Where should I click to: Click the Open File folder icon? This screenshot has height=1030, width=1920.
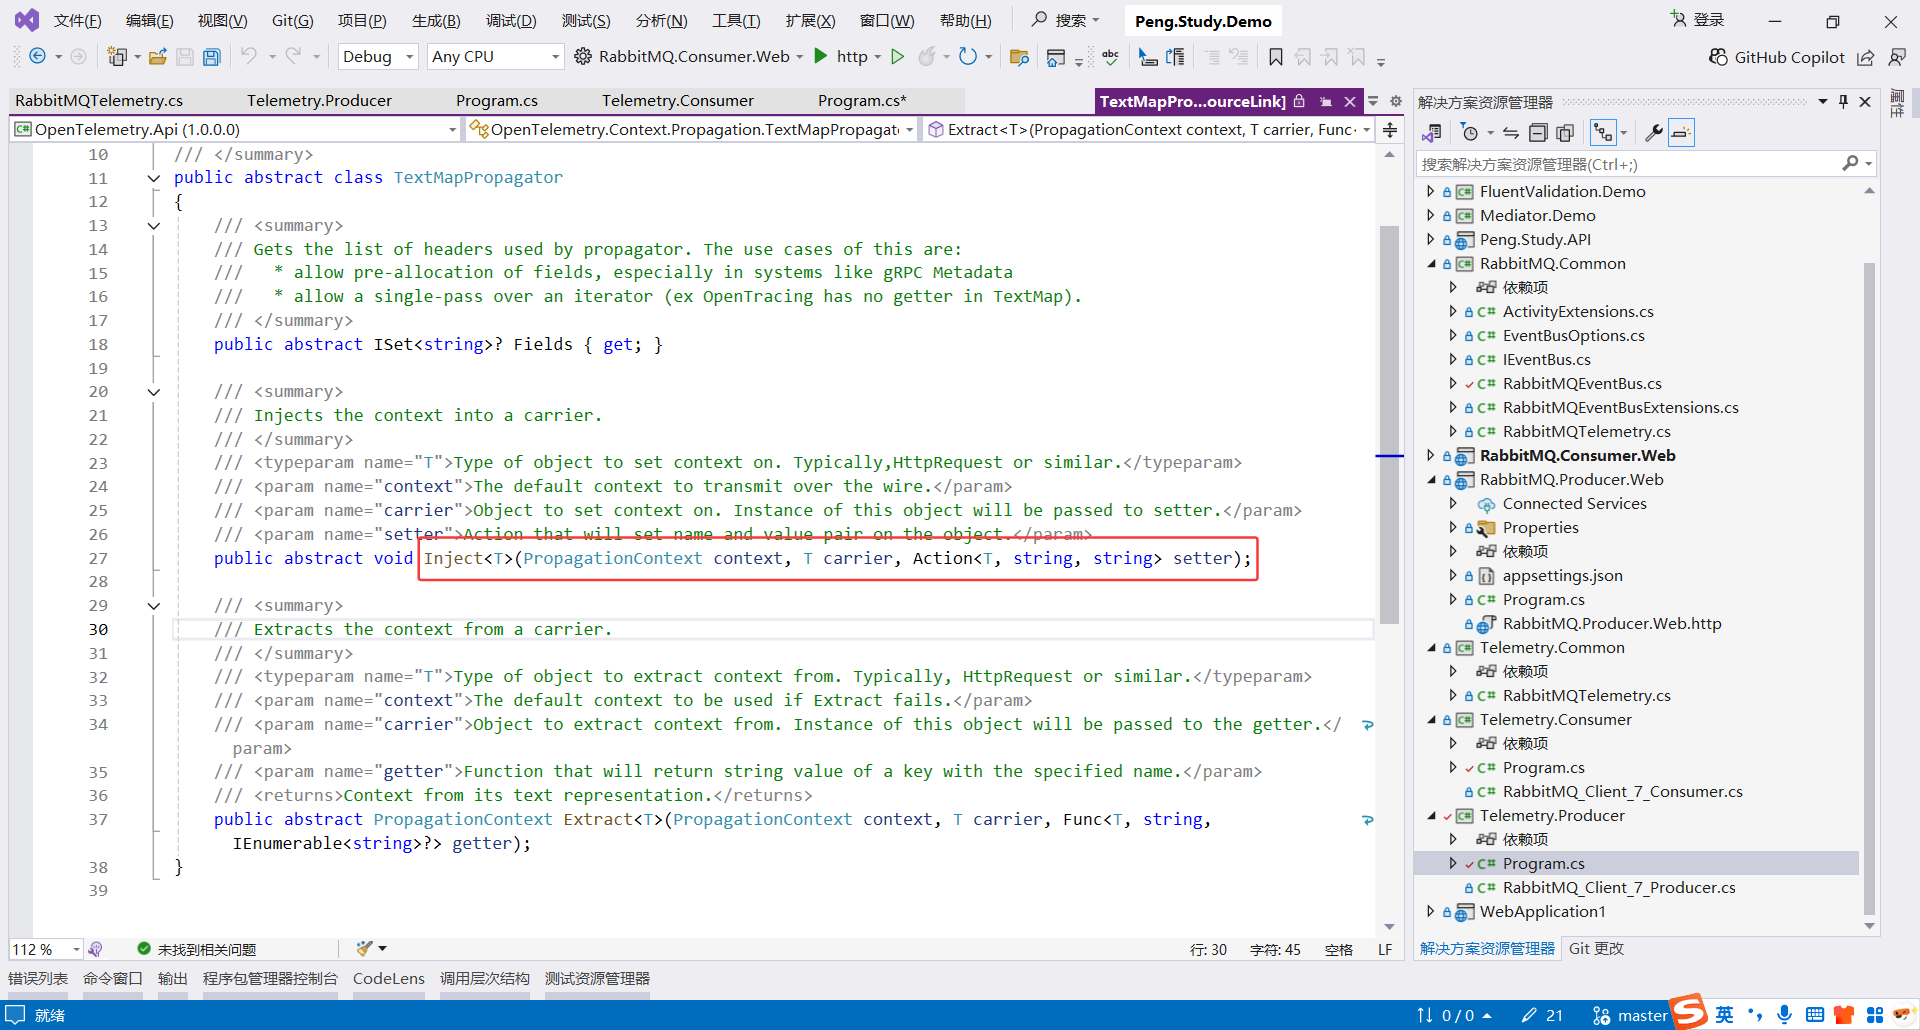(158, 57)
